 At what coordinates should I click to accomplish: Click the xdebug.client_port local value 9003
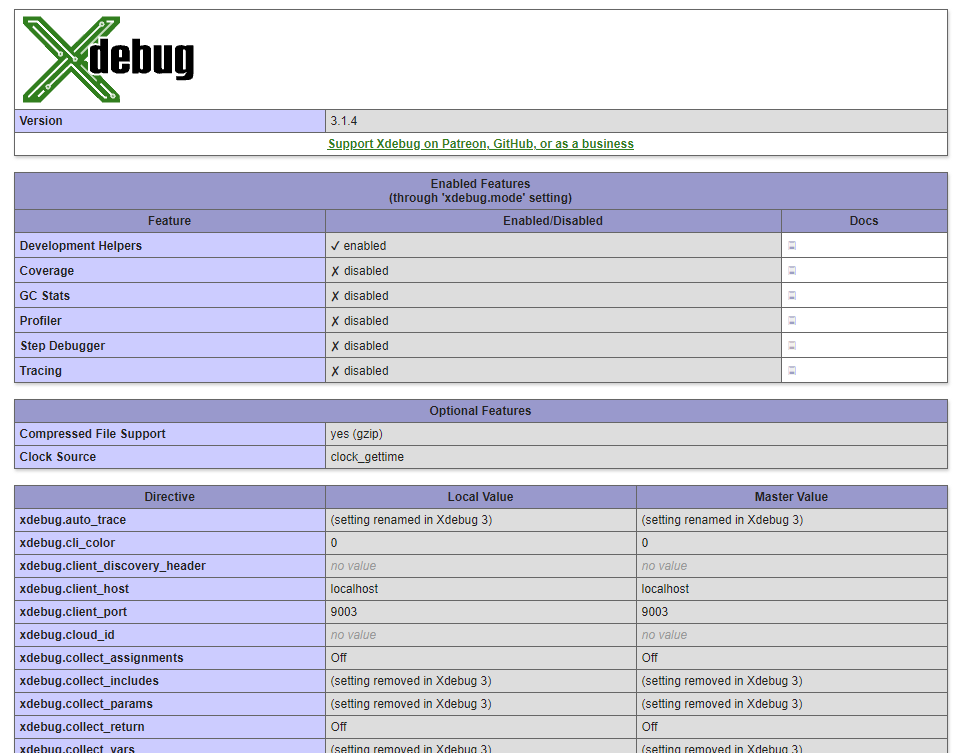click(x=344, y=612)
